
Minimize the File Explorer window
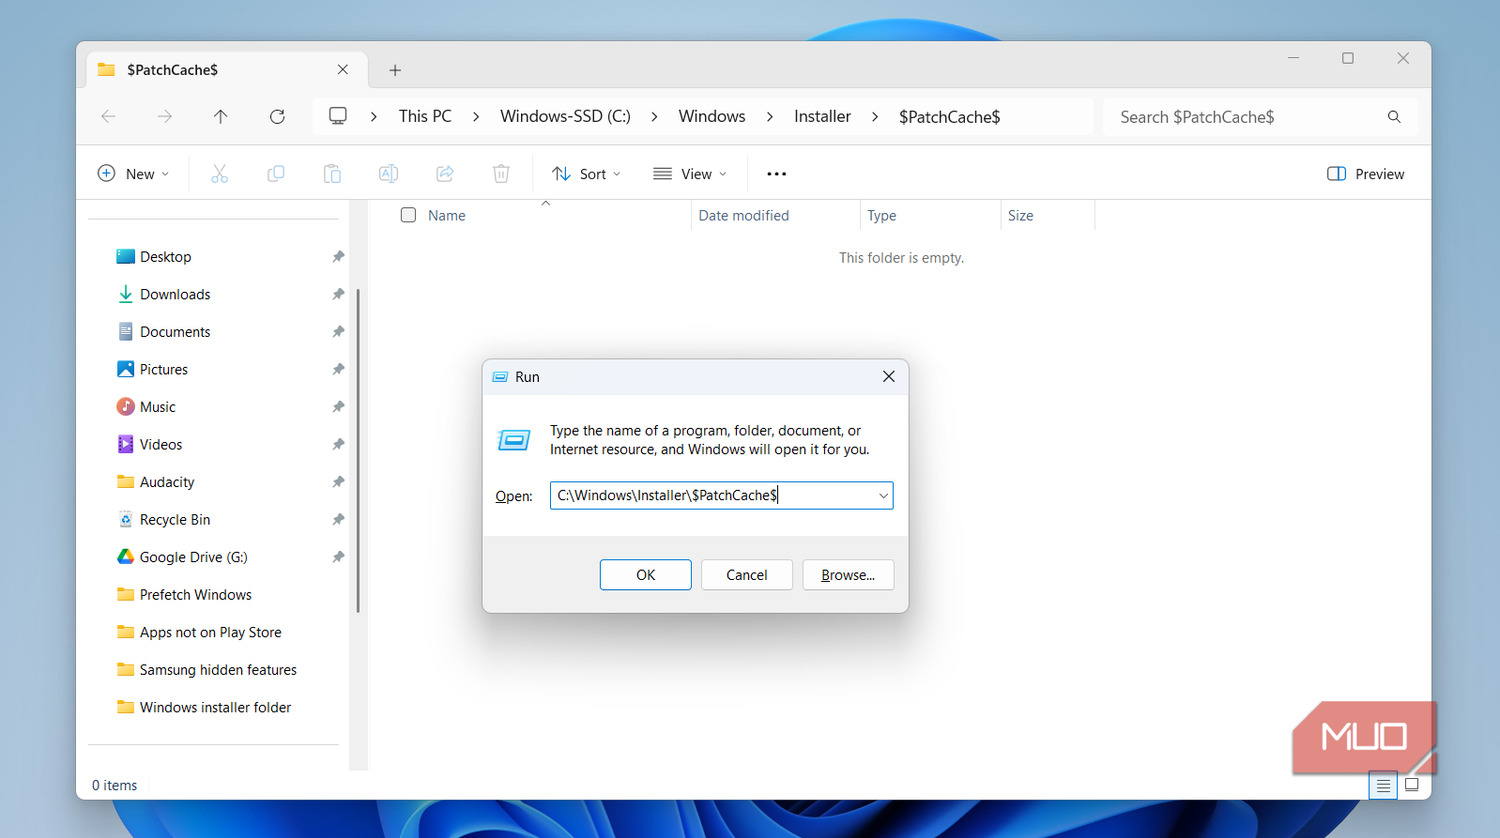(1293, 58)
